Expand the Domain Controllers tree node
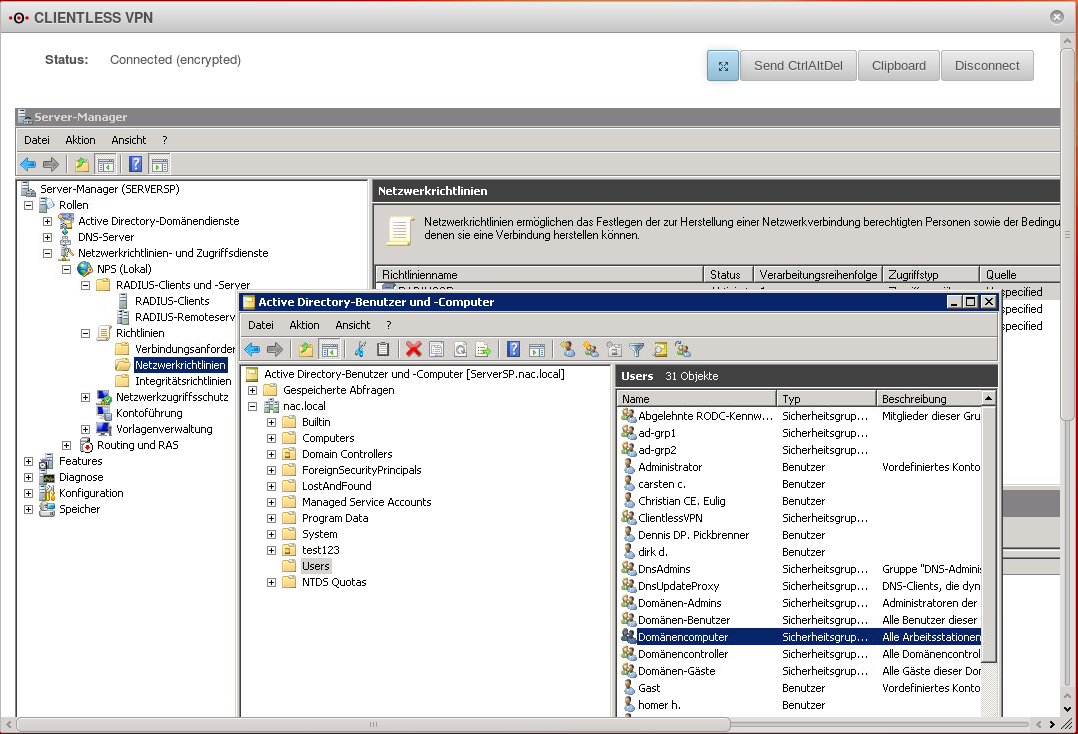 click(x=271, y=454)
